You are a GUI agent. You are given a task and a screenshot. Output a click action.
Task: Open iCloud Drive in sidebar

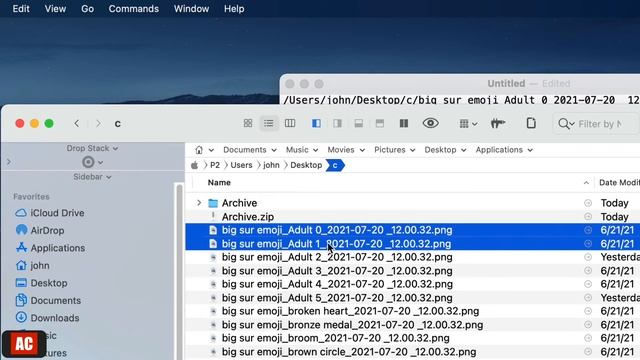(49, 213)
